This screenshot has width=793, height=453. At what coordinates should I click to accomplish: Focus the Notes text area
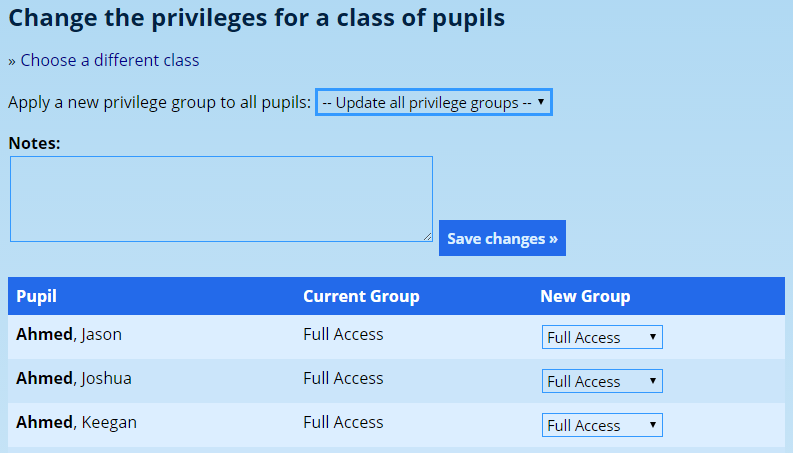pos(221,198)
